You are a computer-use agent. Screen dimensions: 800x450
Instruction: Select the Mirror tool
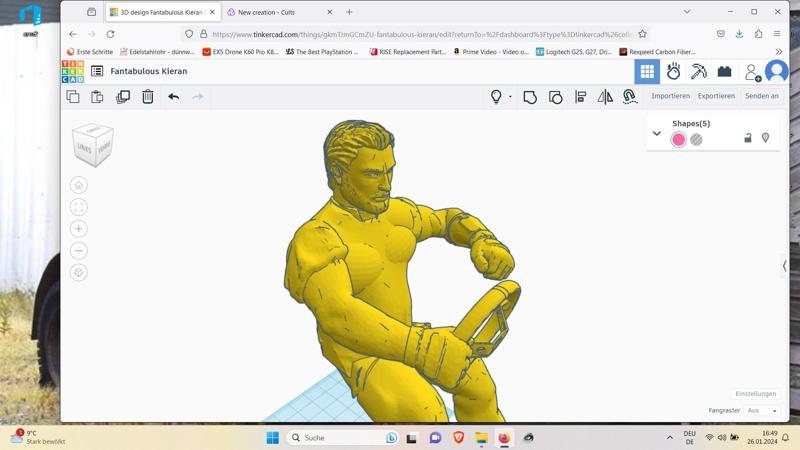click(x=605, y=97)
